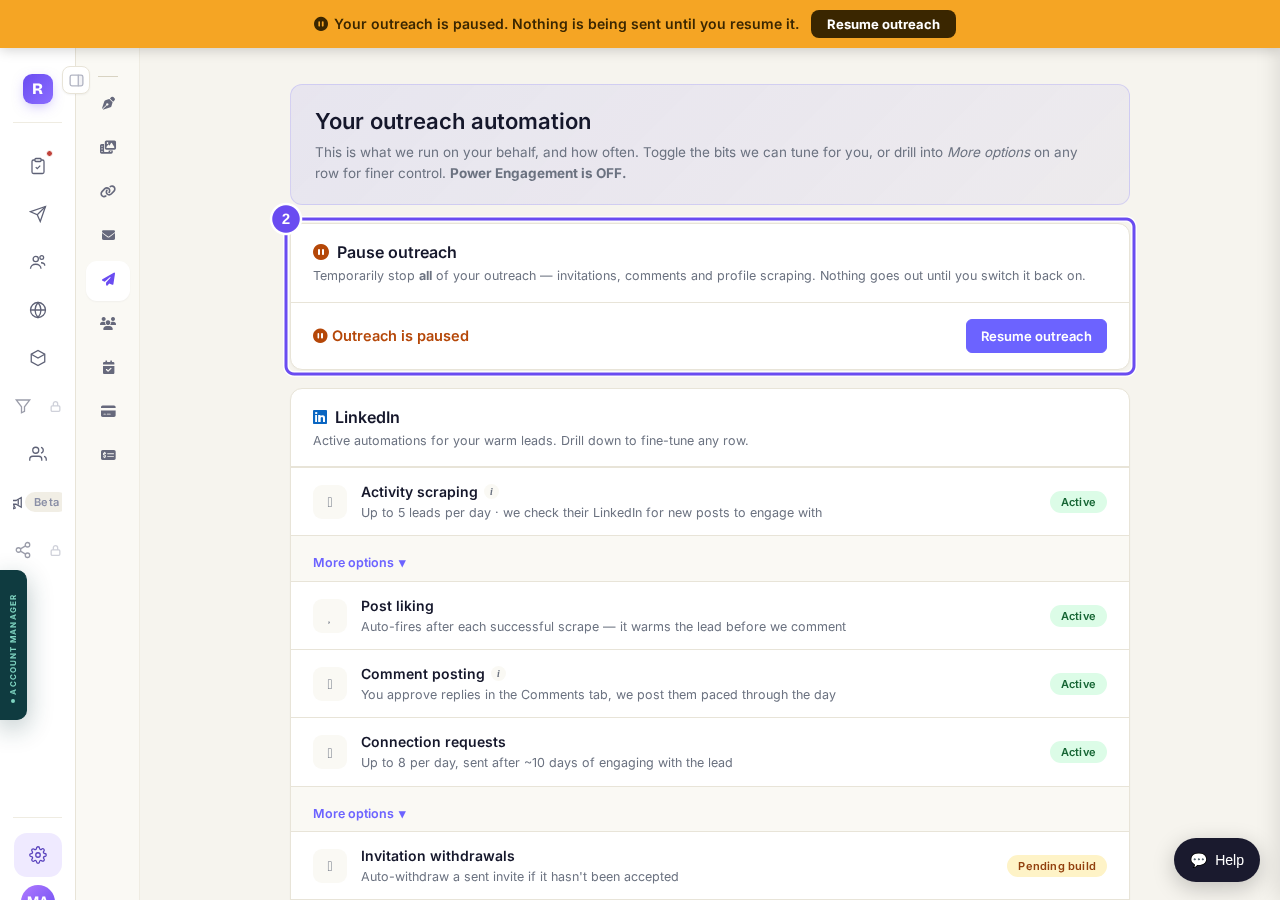The height and width of the screenshot is (900, 1280).
Task: Click the Comment posting row title
Action: tap(423, 674)
